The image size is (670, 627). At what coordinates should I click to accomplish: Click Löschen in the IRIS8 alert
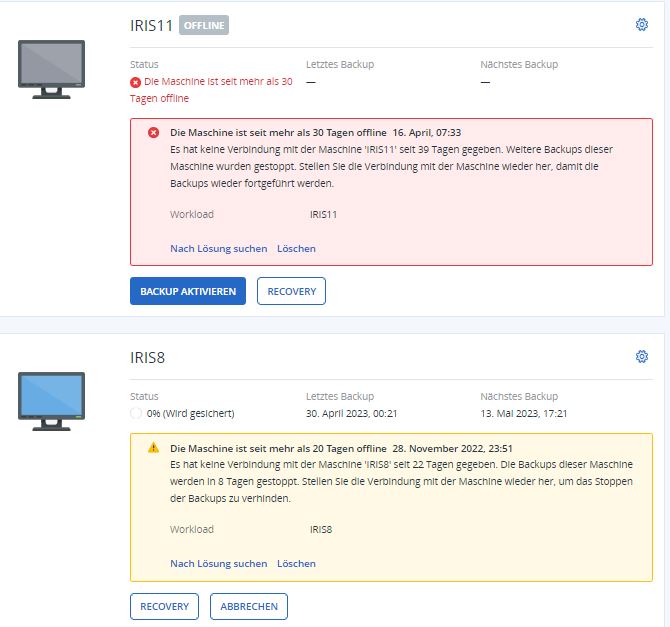[296, 564]
